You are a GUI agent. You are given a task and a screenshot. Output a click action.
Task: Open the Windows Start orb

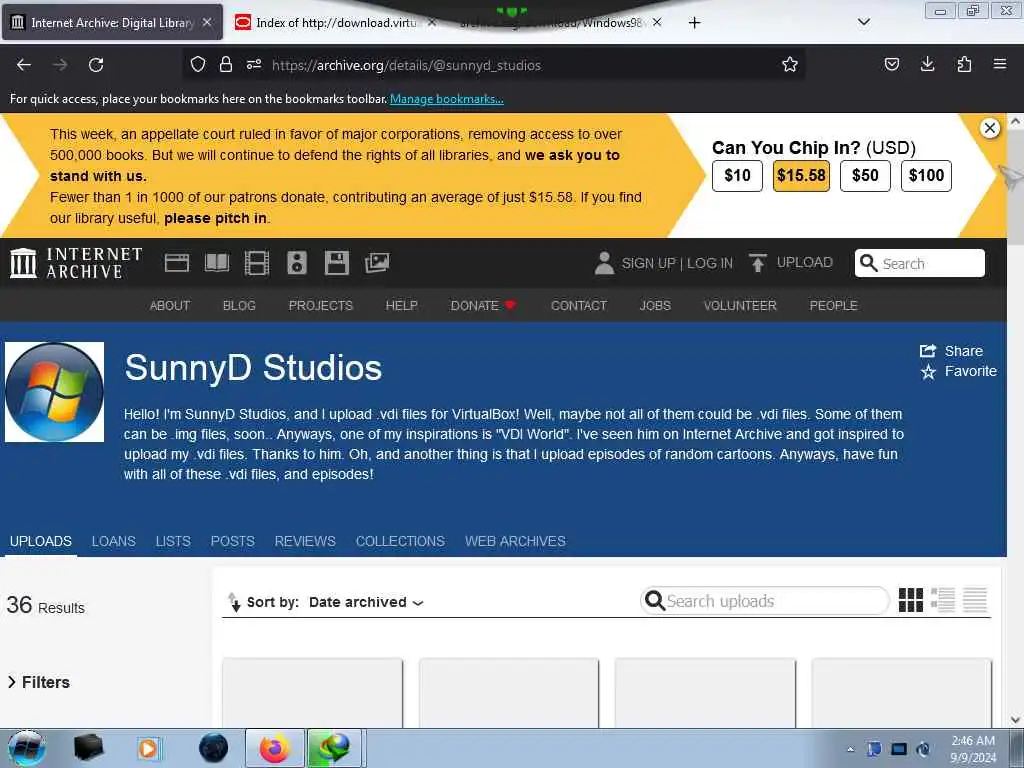27,748
